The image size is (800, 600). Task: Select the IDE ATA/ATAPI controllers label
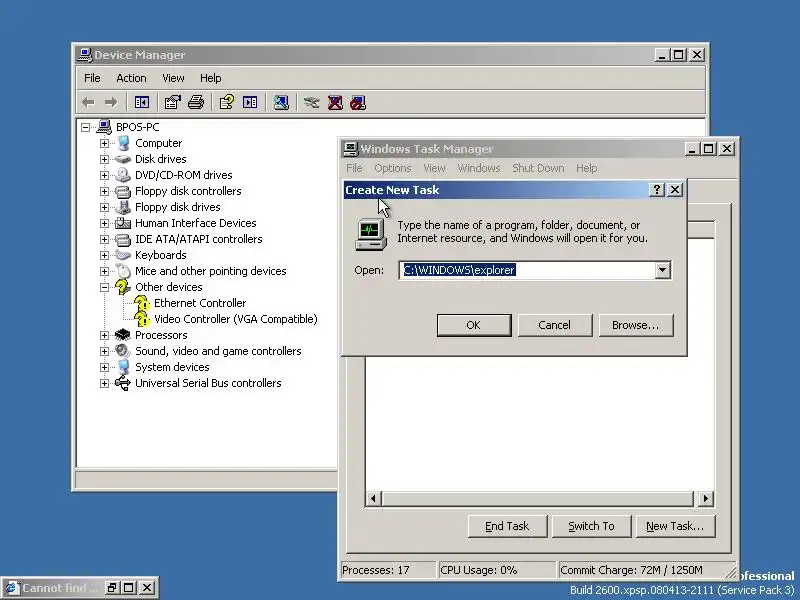[x=198, y=239]
